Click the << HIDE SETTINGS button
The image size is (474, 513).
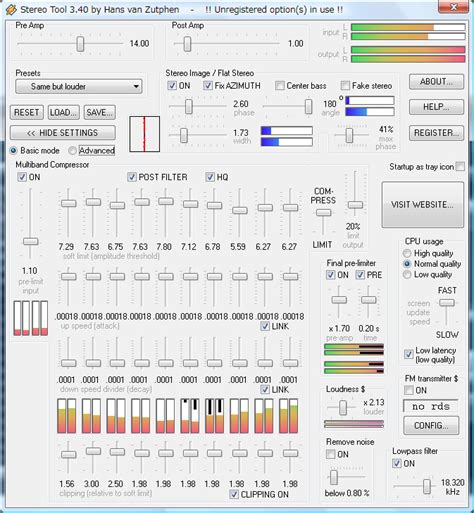(63, 133)
